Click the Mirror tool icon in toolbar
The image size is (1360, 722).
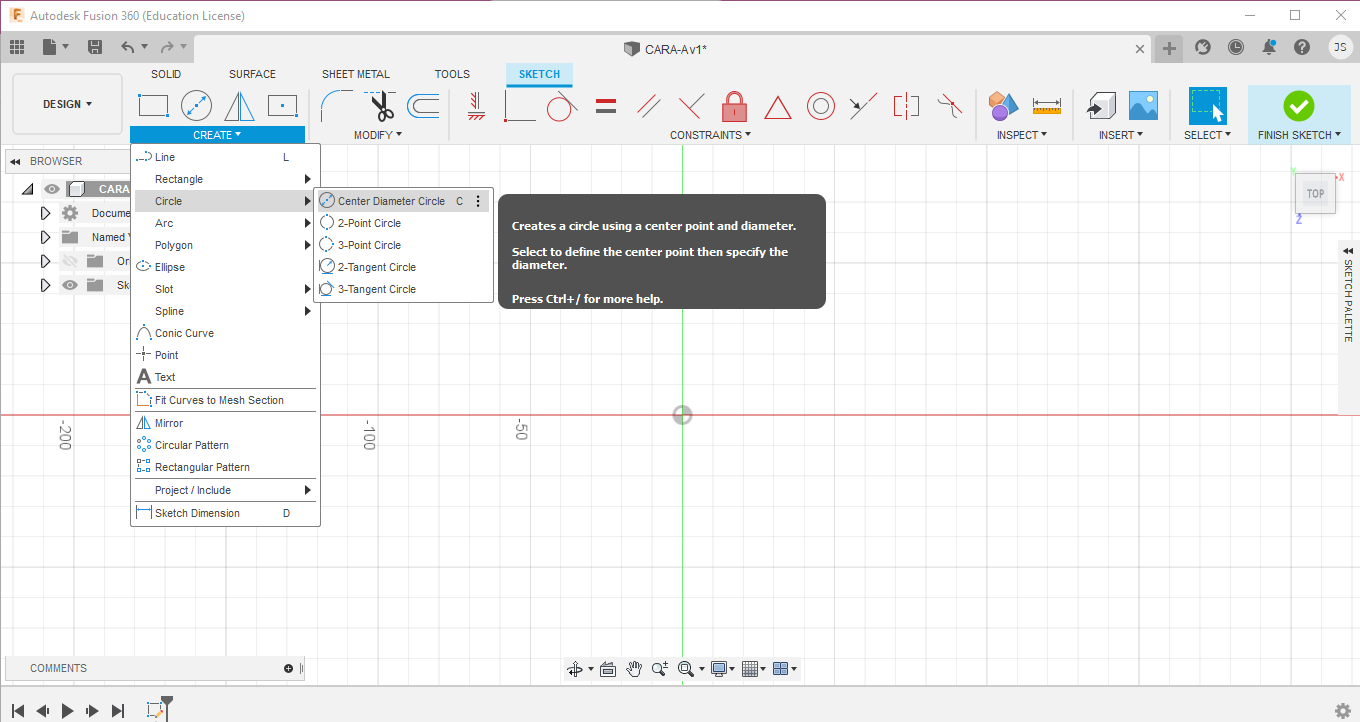coord(240,105)
